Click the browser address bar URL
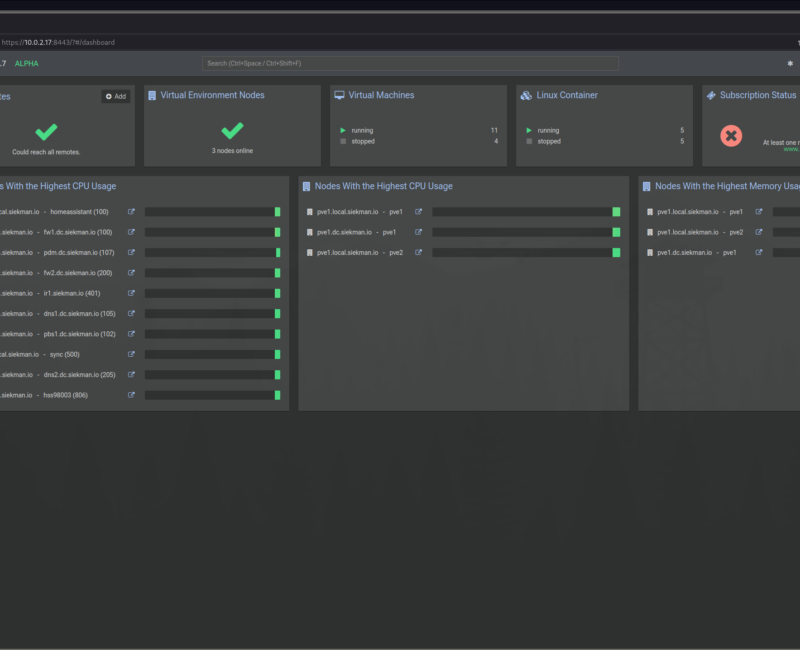The width and height of the screenshot is (800, 650). click(58, 42)
